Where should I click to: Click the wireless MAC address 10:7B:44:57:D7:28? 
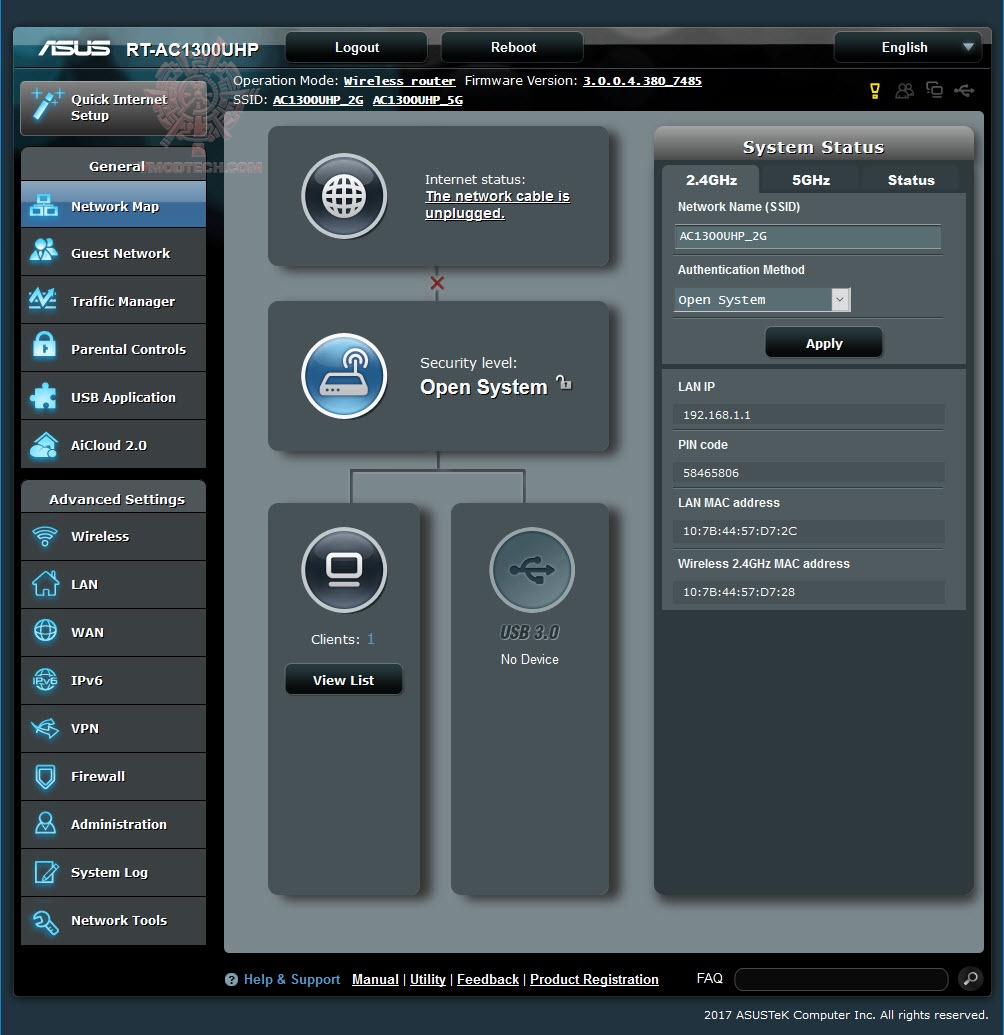(739, 592)
